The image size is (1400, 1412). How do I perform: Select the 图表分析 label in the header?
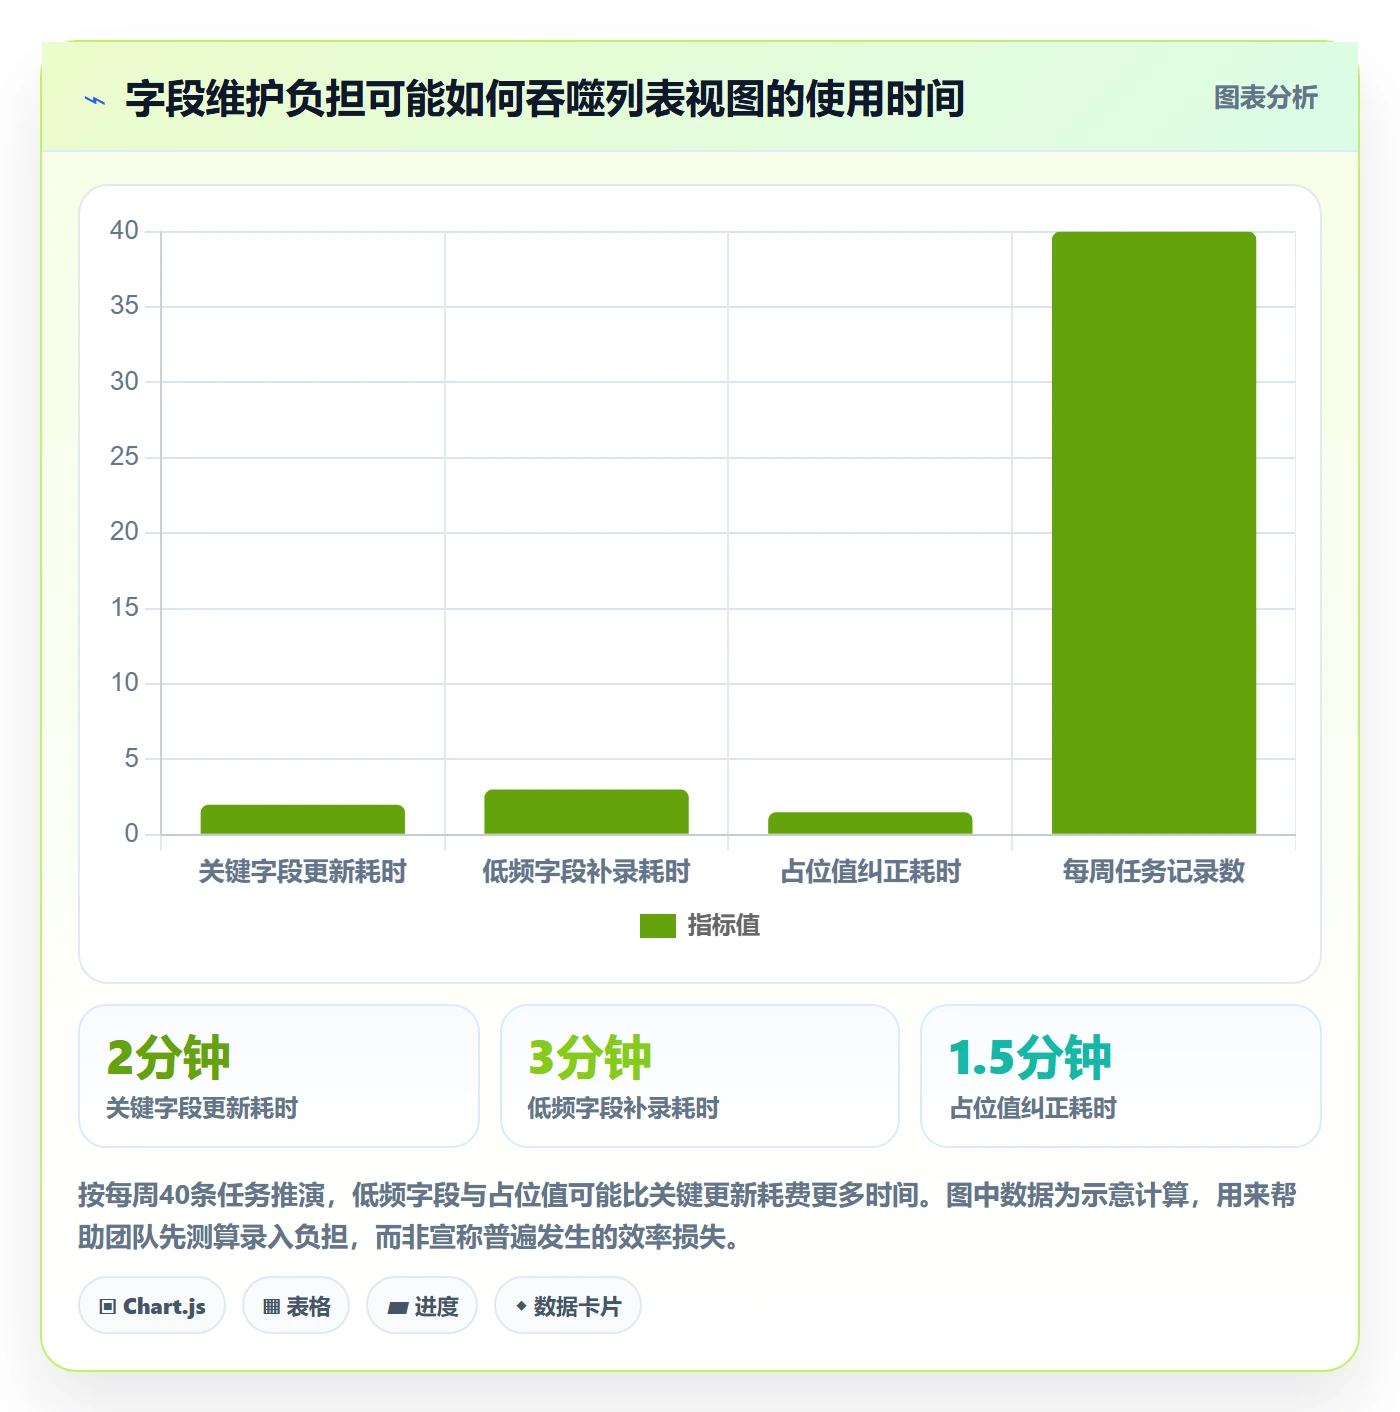click(1265, 98)
